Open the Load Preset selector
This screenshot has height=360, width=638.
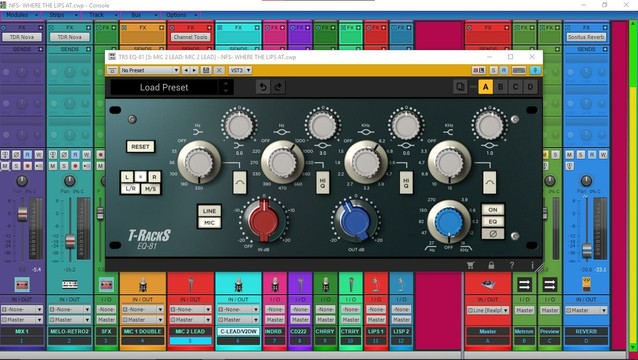coord(164,87)
